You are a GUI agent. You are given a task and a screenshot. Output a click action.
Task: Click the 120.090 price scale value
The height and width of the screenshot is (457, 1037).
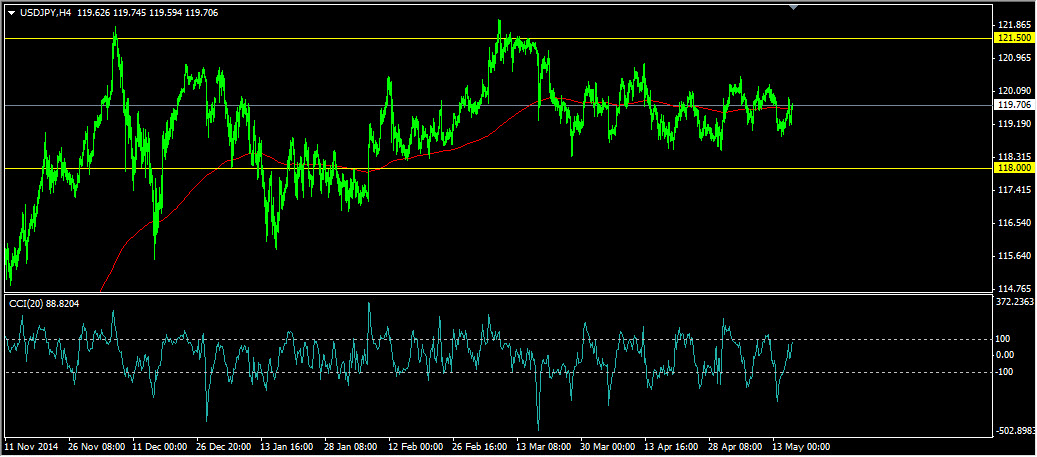pos(1014,91)
